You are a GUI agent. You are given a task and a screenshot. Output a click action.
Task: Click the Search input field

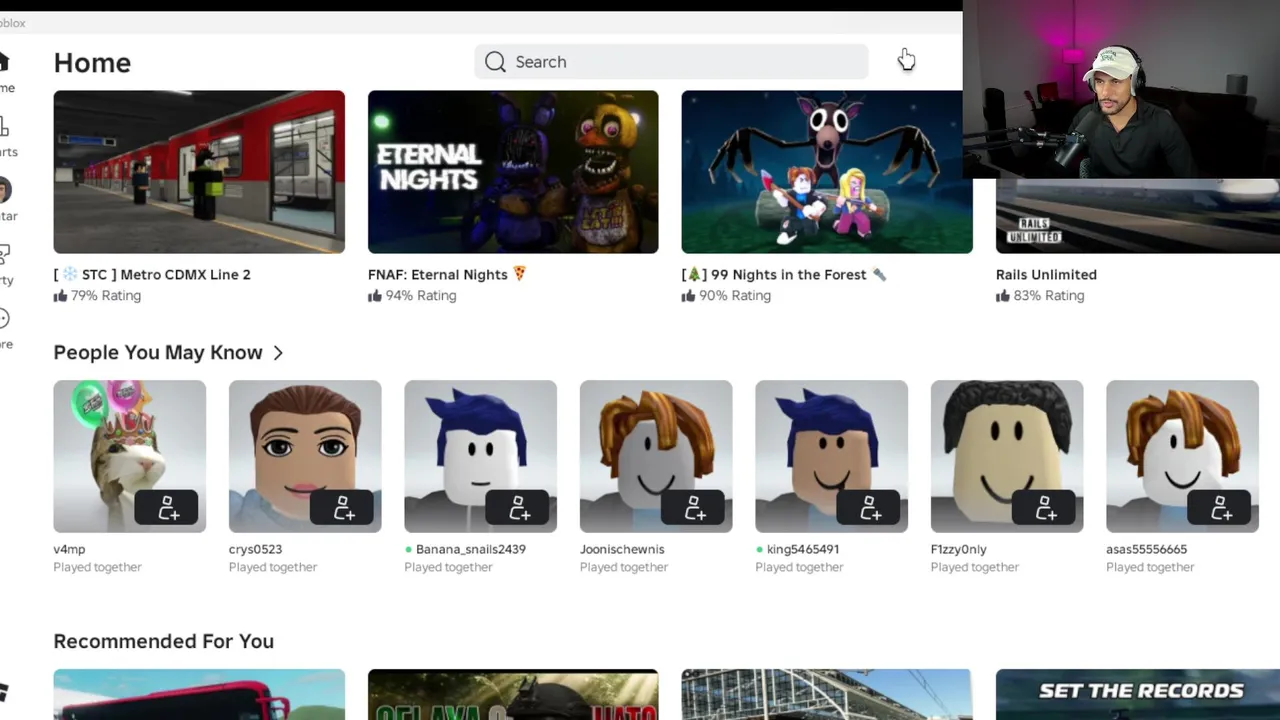coord(671,62)
